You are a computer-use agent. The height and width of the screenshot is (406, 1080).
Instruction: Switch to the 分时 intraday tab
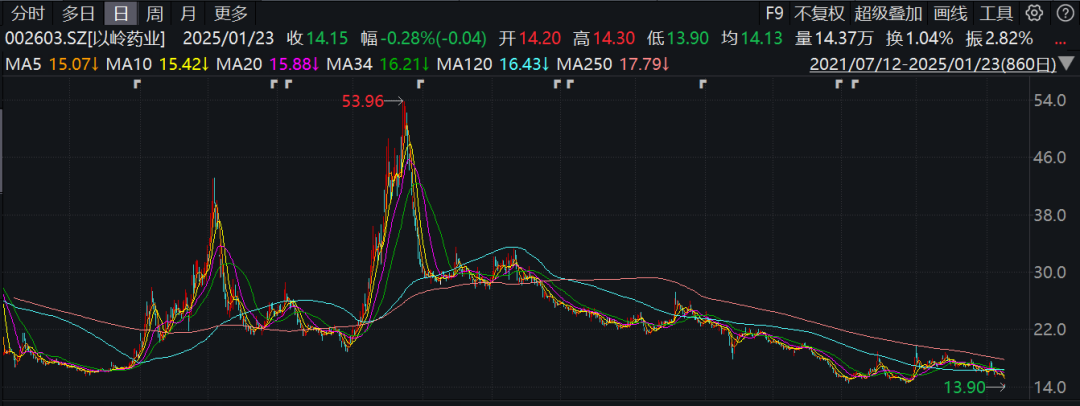click(x=28, y=13)
